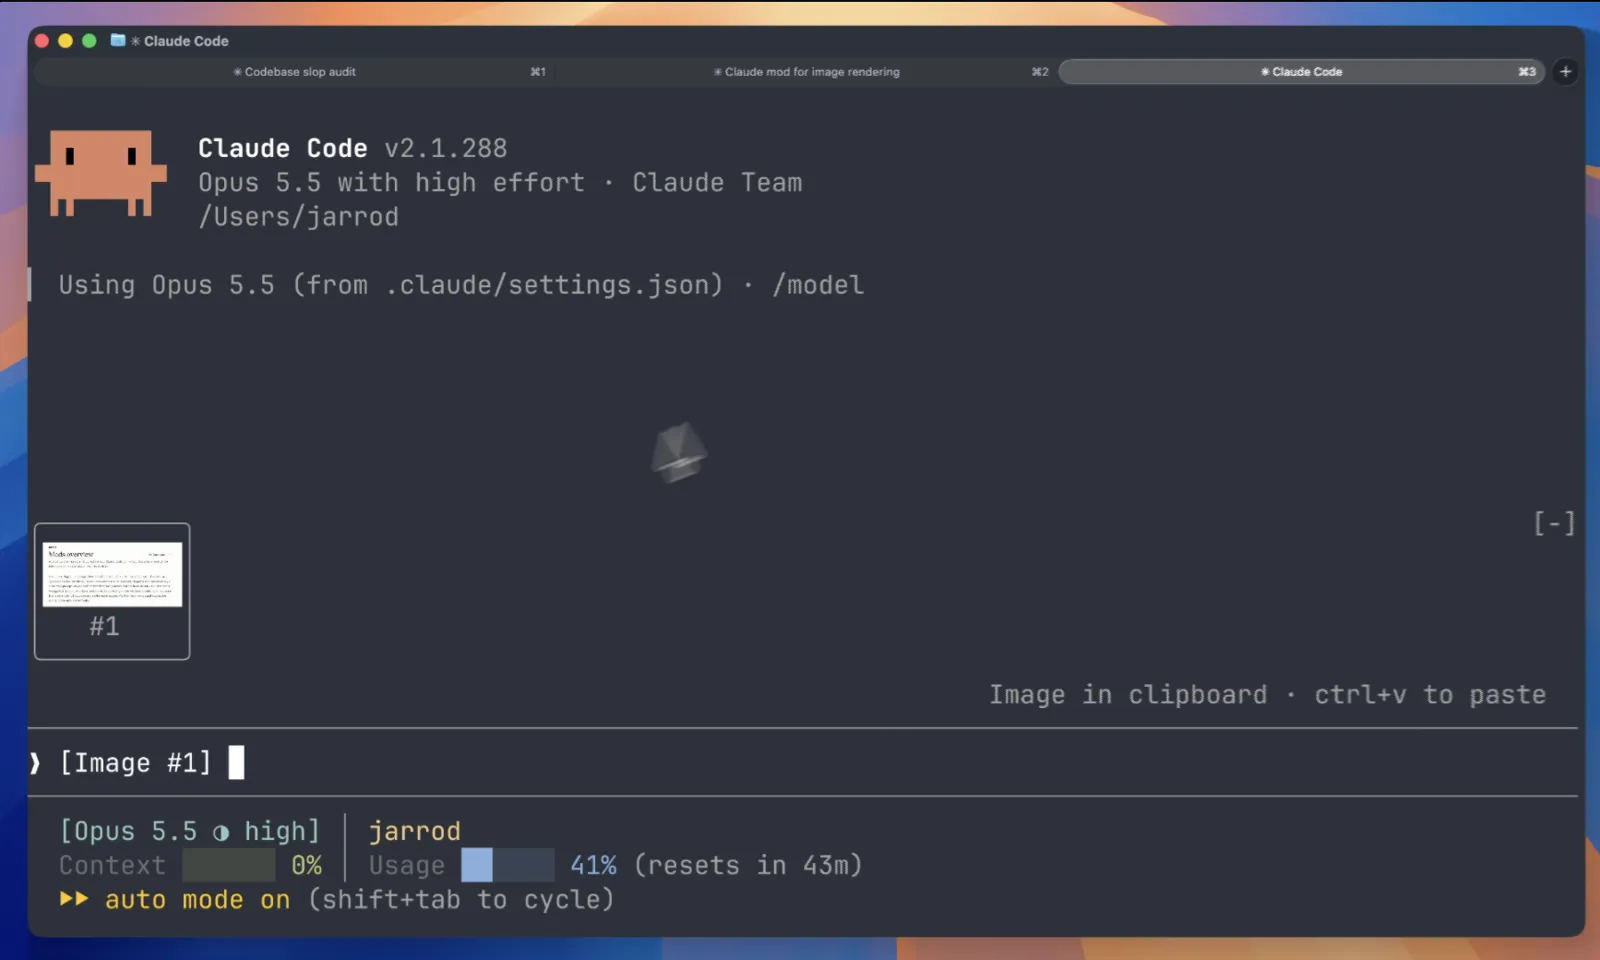This screenshot has height=960, width=1600.
Task: Collapse the panel with the [-] control
Action: point(1554,523)
